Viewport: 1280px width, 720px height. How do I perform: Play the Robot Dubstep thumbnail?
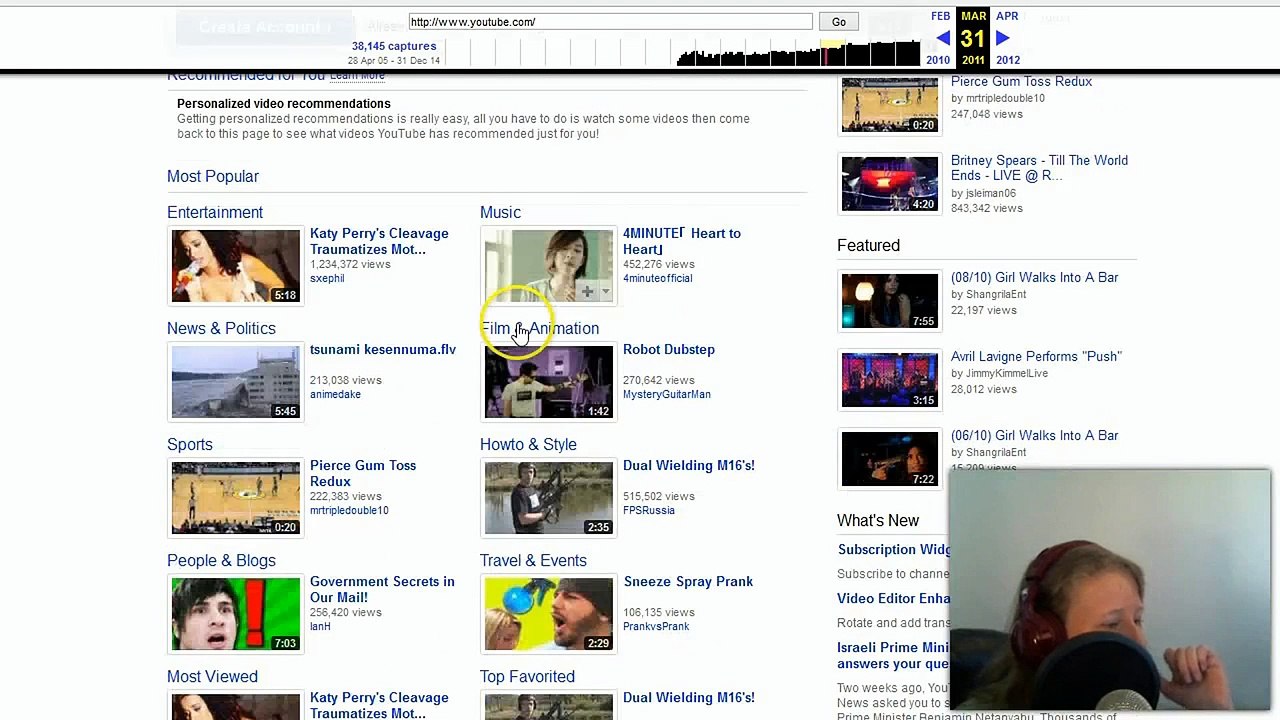click(548, 381)
